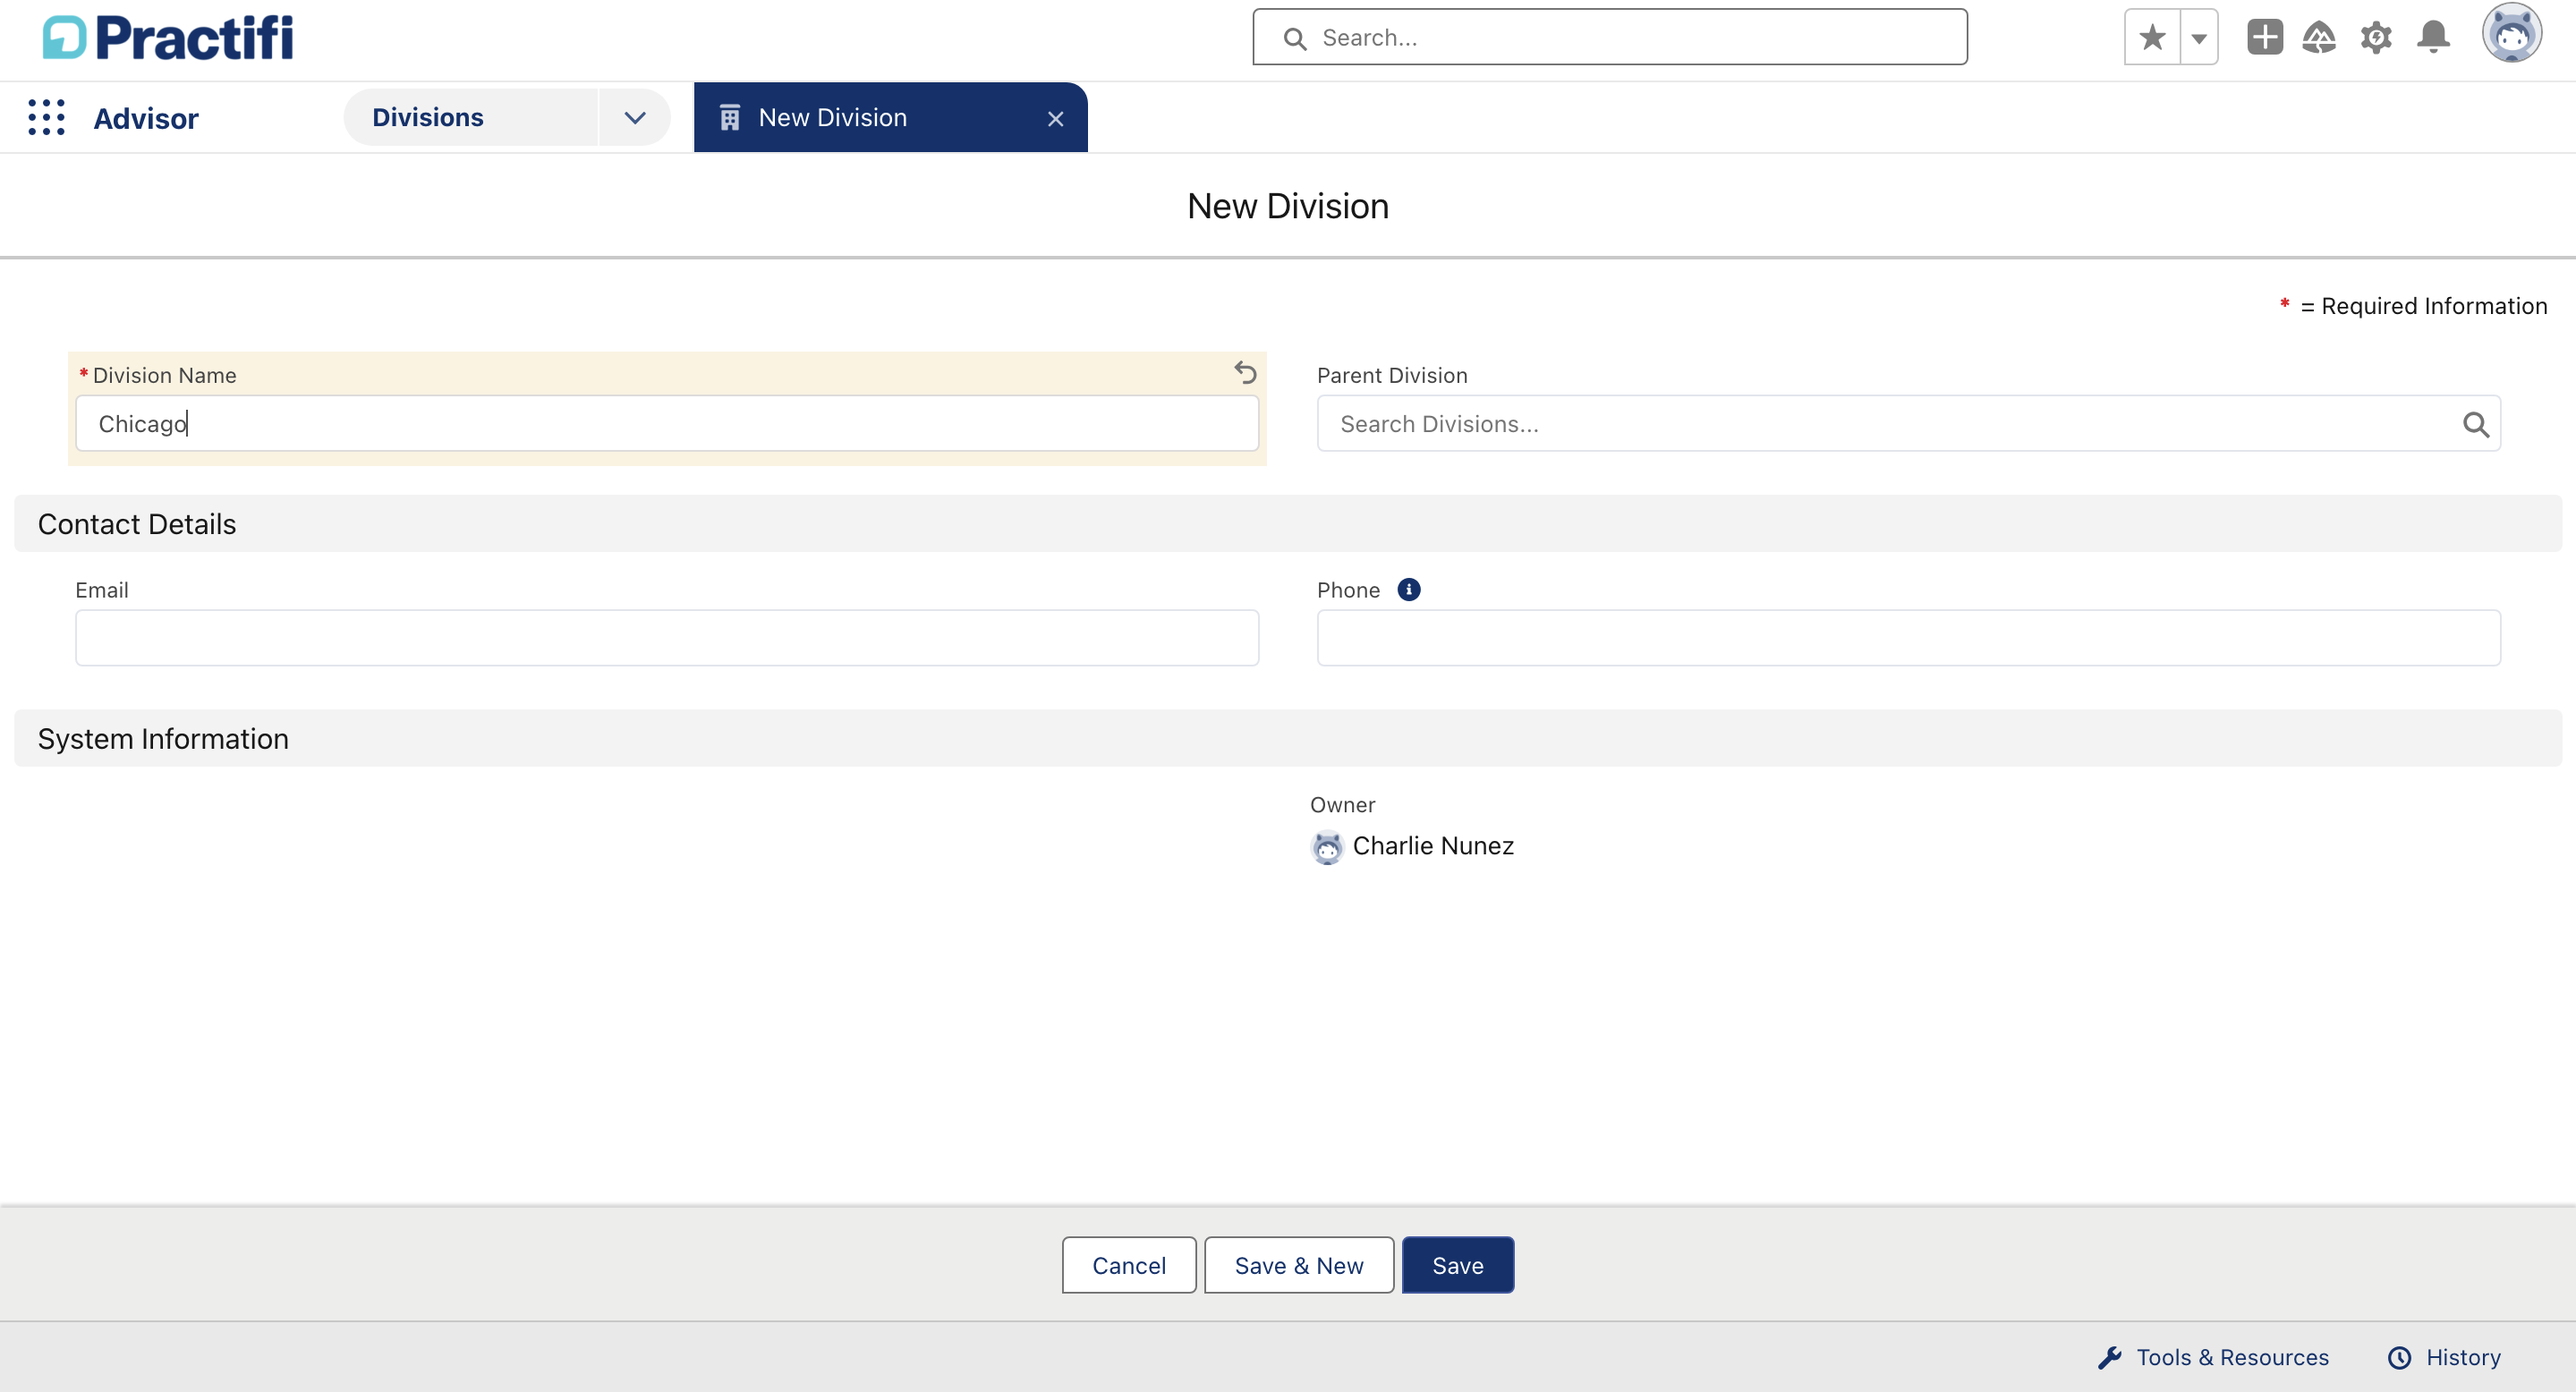Viewport: 2576px width, 1392px height.
Task: View notifications via the bell icon
Action: pyautogui.click(x=2433, y=36)
